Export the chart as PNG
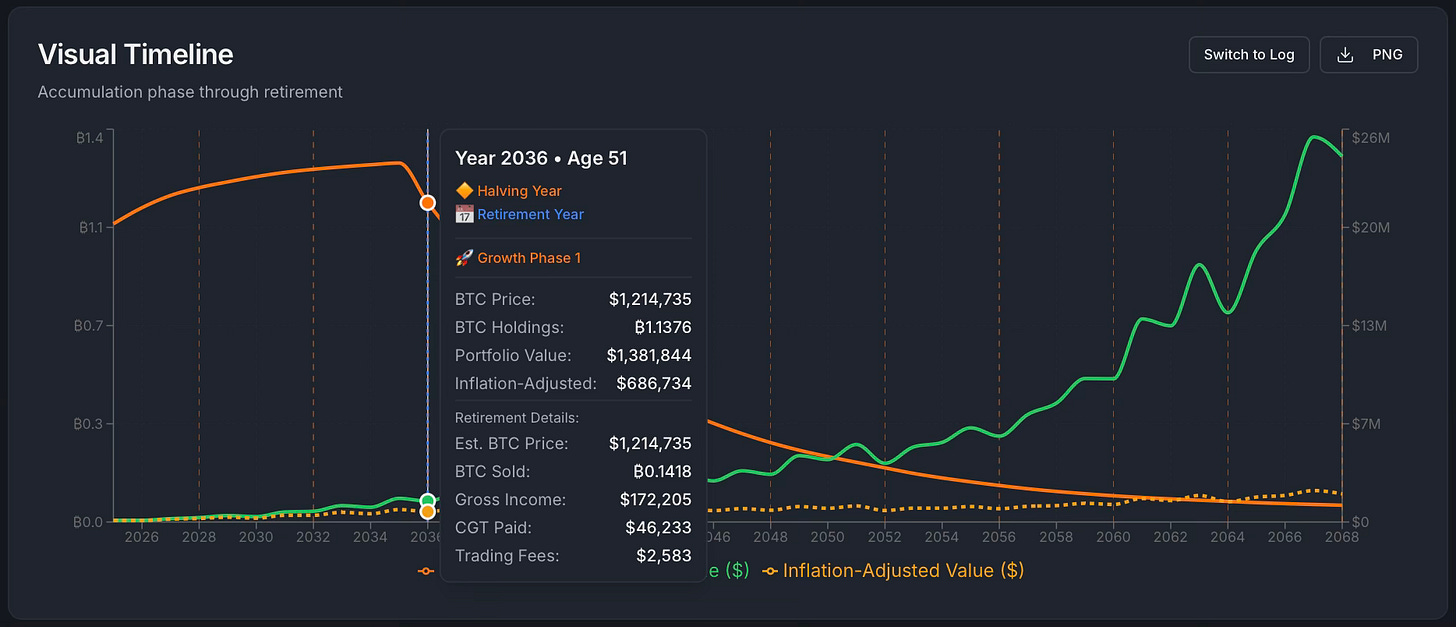The width and height of the screenshot is (1456, 627). (1369, 54)
